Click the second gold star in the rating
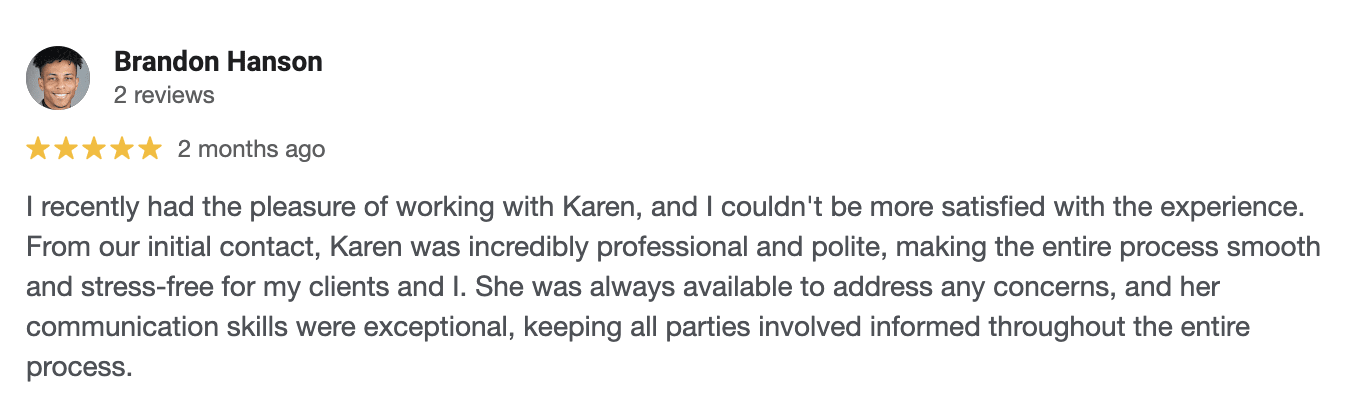 click(x=66, y=150)
